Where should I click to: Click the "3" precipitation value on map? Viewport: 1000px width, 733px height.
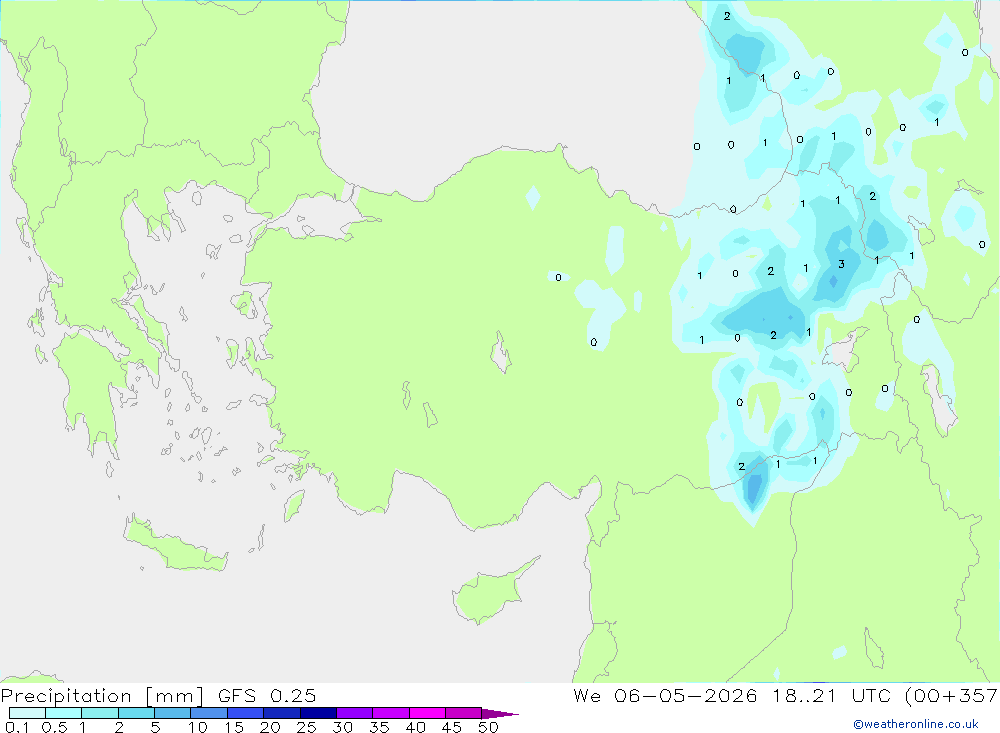pos(841,264)
